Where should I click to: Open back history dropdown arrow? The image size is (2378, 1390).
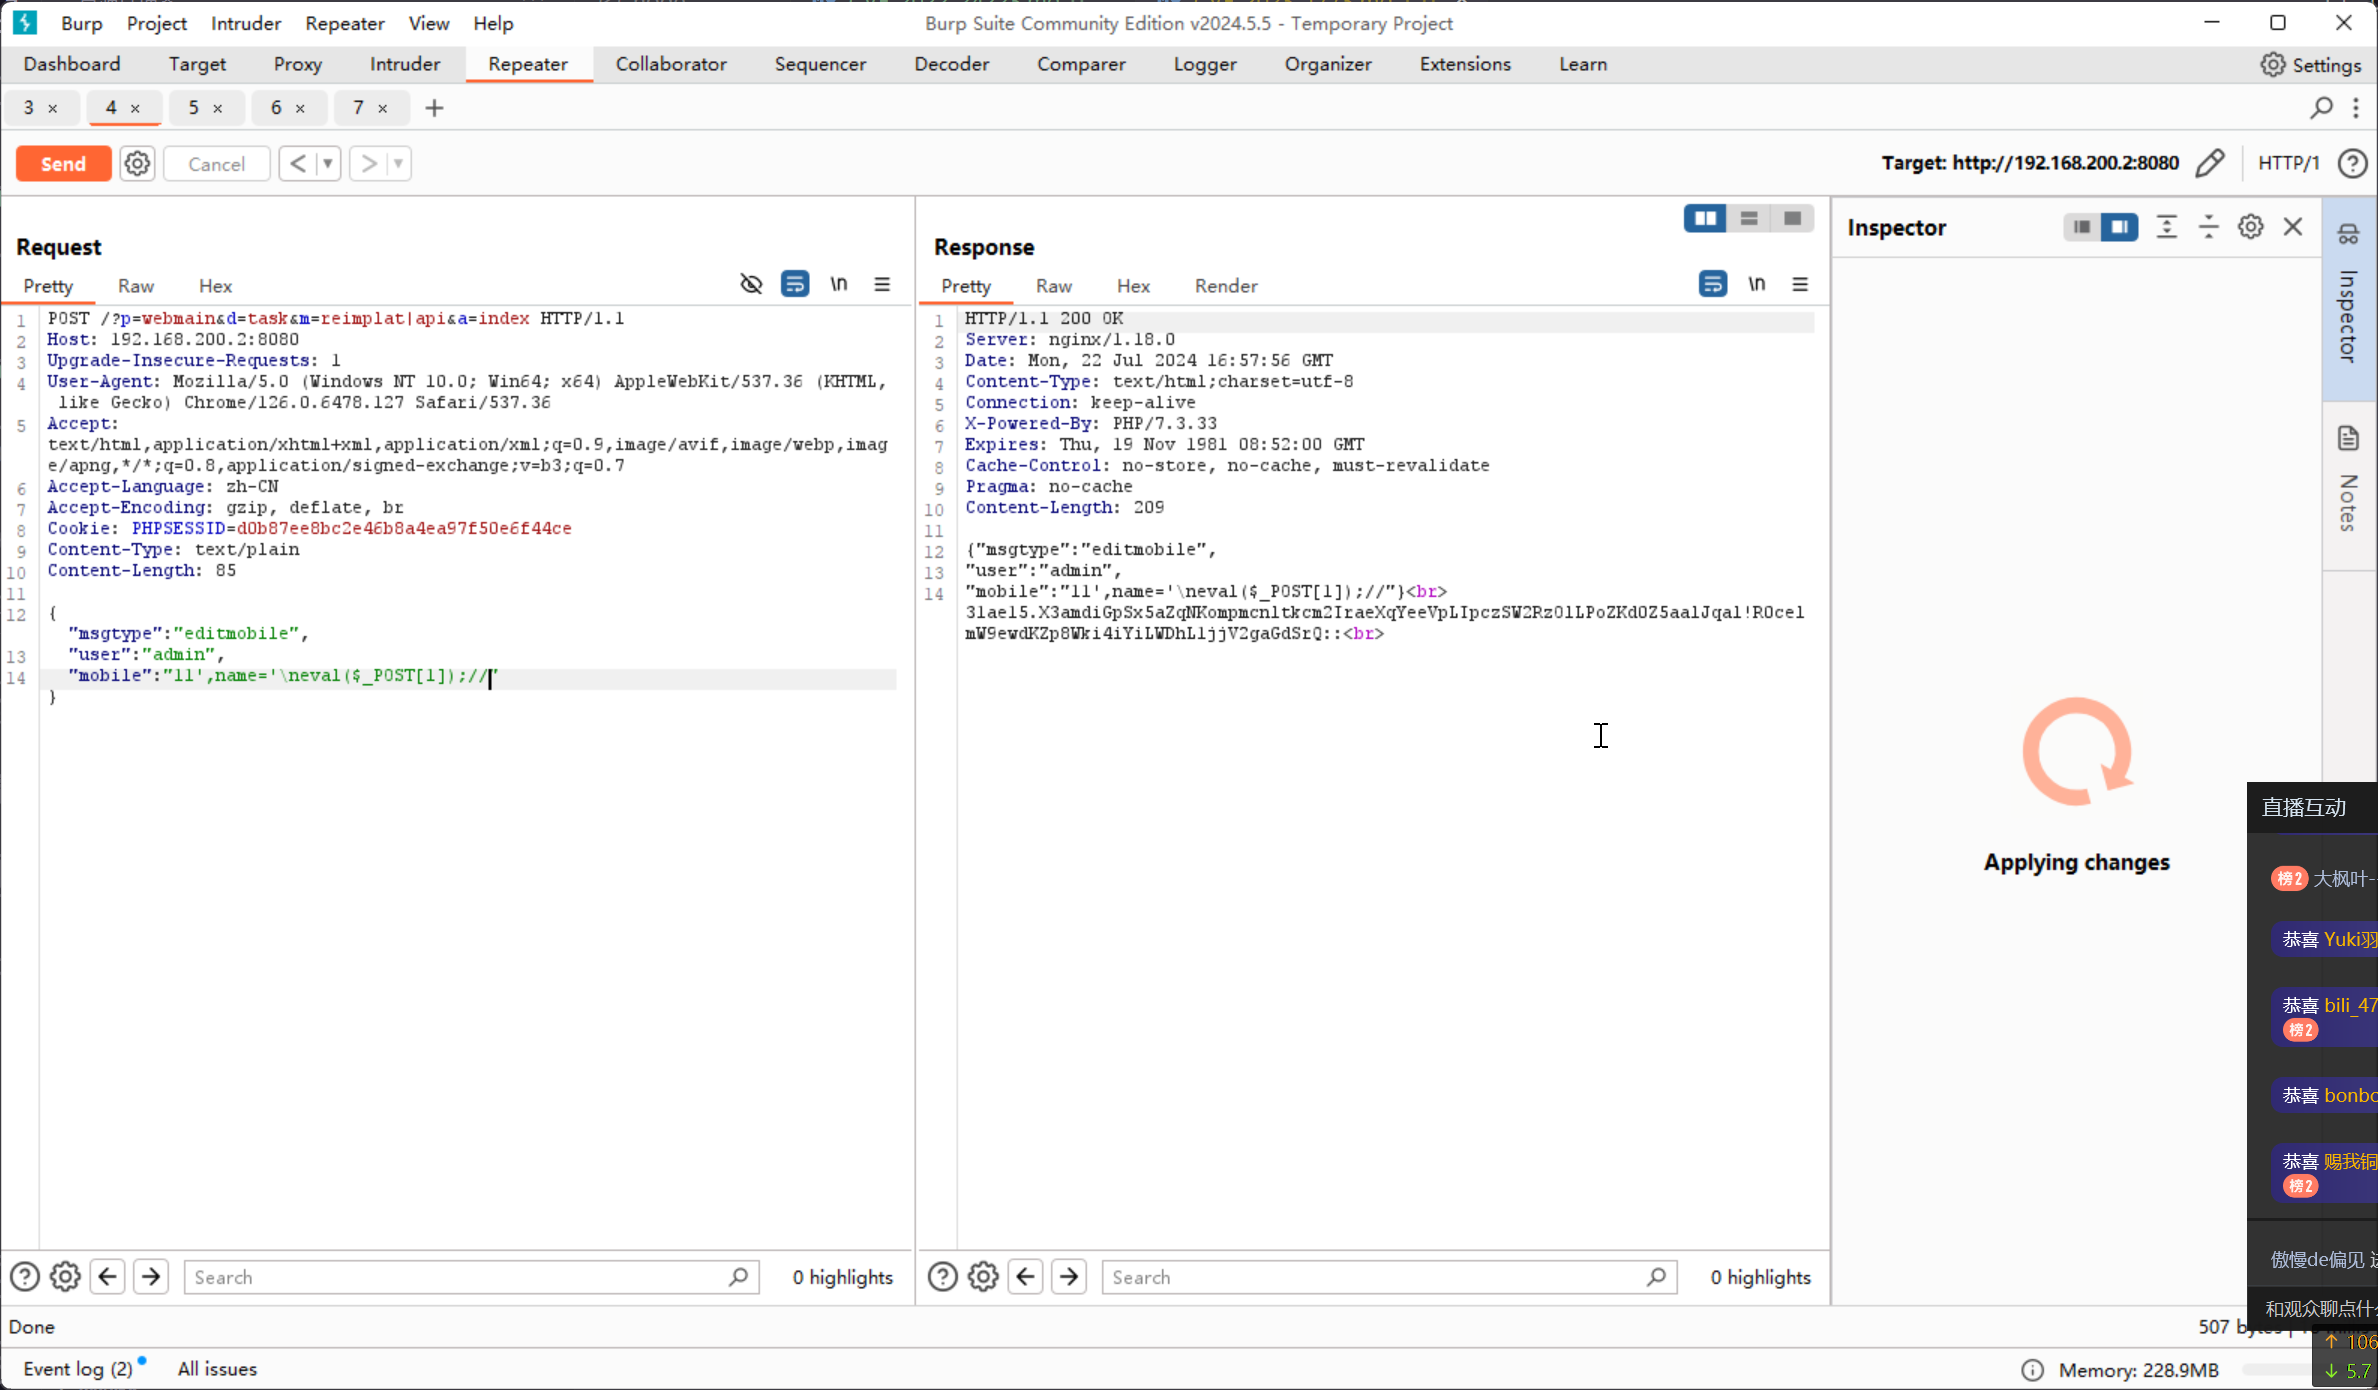coord(328,163)
